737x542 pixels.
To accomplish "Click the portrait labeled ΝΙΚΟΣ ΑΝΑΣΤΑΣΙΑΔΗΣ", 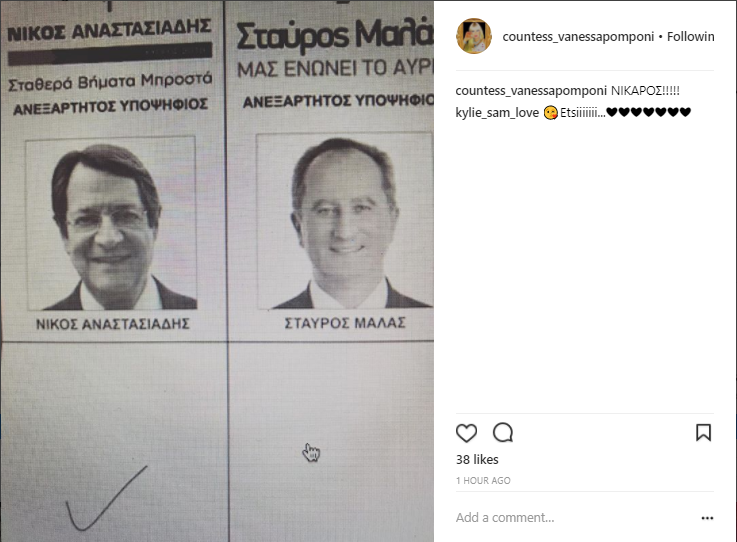I will click(x=111, y=223).
